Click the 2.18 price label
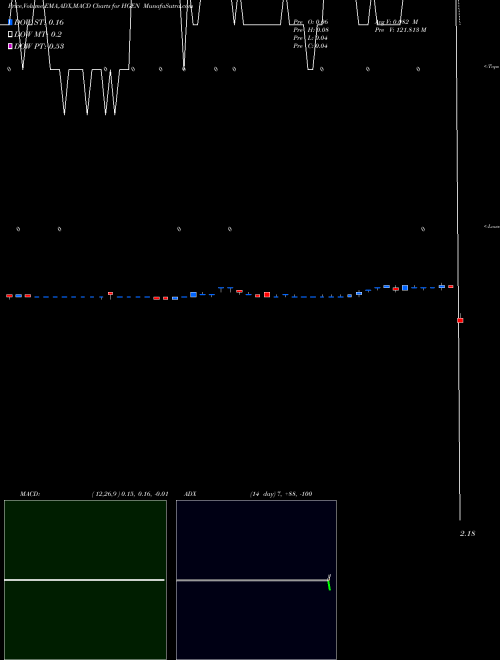 [468, 533]
